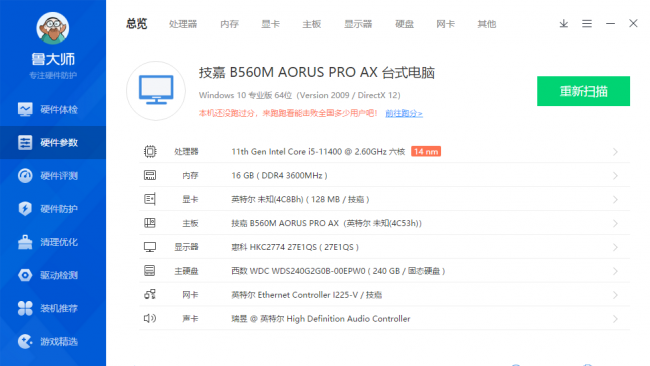Click the 显卡 graphics card icon
Image resolution: width=650 pixels, height=366 pixels.
point(150,199)
